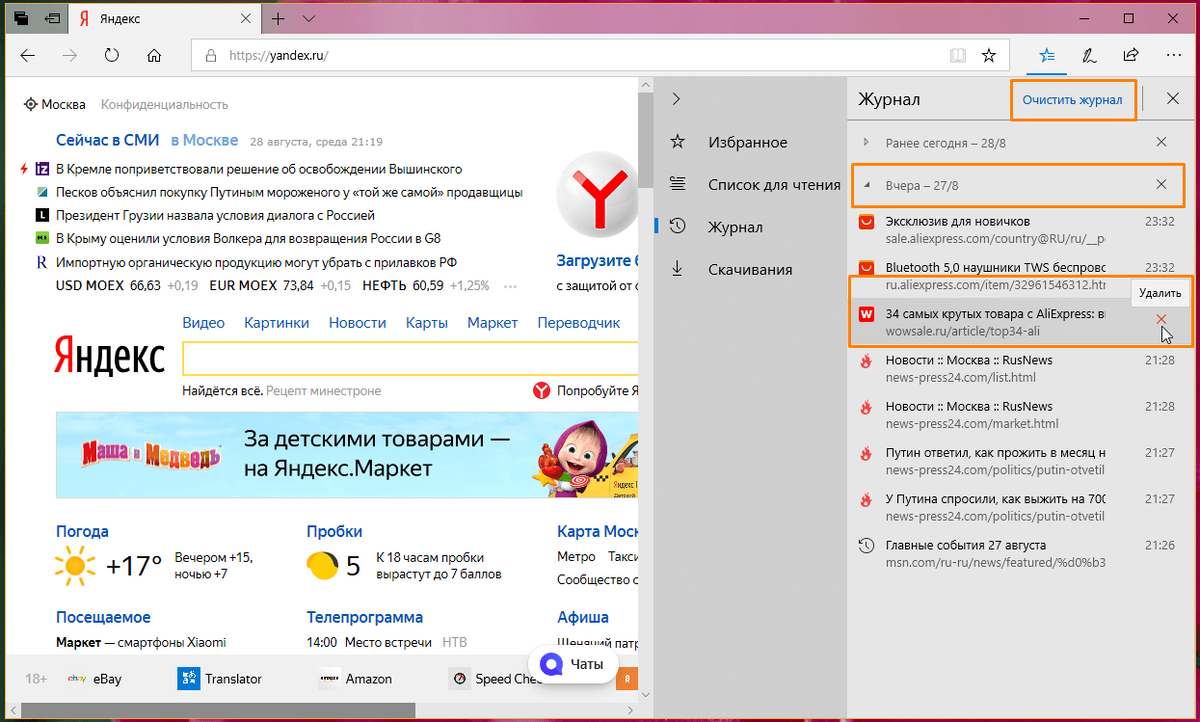Screen dimensions: 1200x722
Task: Add page to favorites star in address bar
Action: coord(989,56)
